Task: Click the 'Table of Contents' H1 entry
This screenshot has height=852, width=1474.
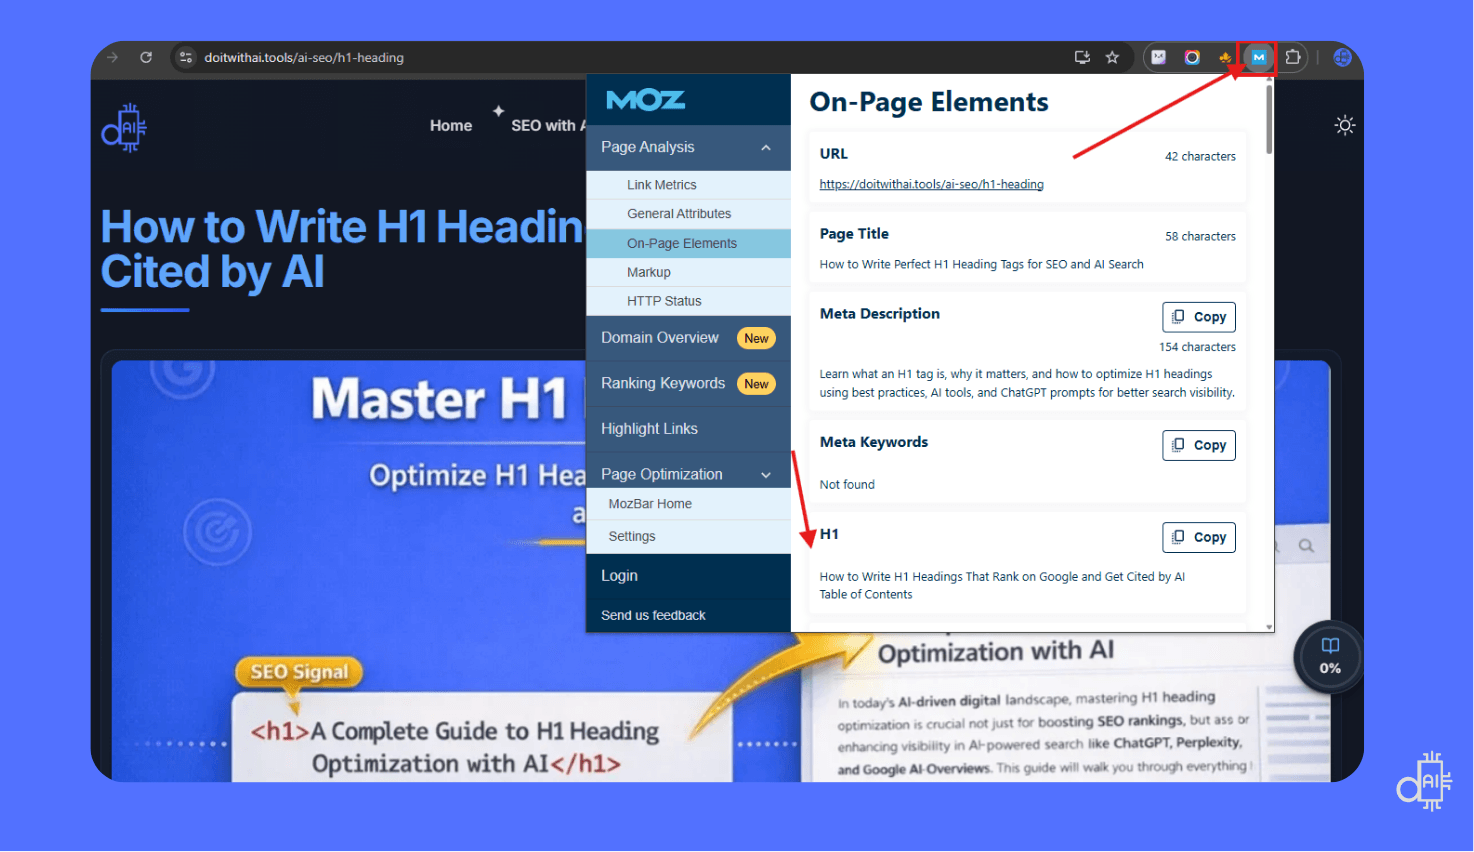Action: pos(866,595)
